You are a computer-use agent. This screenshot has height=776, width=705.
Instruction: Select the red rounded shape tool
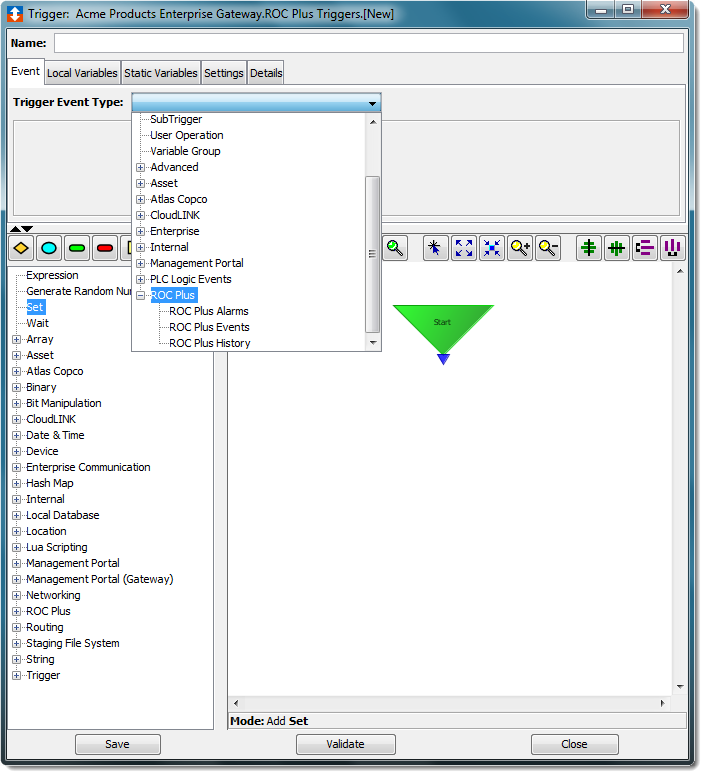[105, 248]
